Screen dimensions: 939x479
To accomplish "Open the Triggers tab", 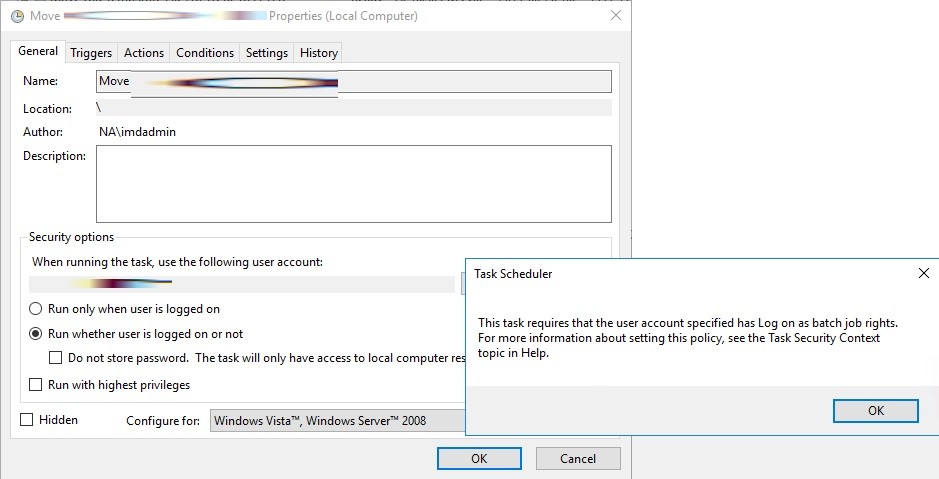I will 91,53.
